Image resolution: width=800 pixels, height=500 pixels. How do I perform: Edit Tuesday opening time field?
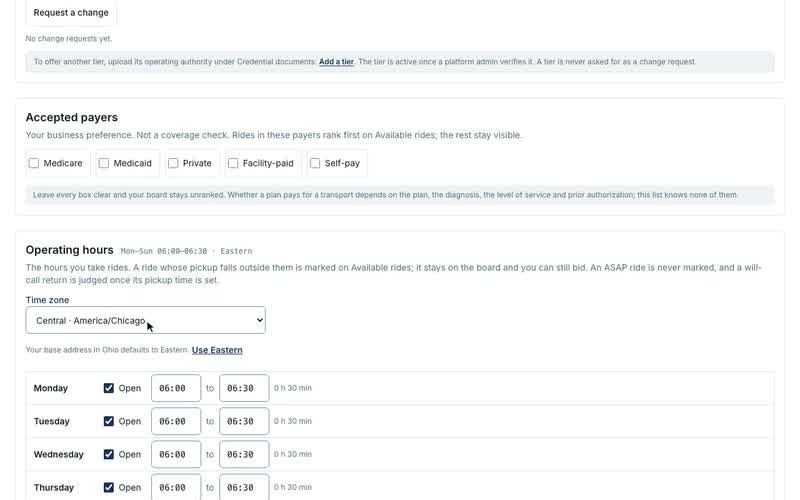coord(176,421)
